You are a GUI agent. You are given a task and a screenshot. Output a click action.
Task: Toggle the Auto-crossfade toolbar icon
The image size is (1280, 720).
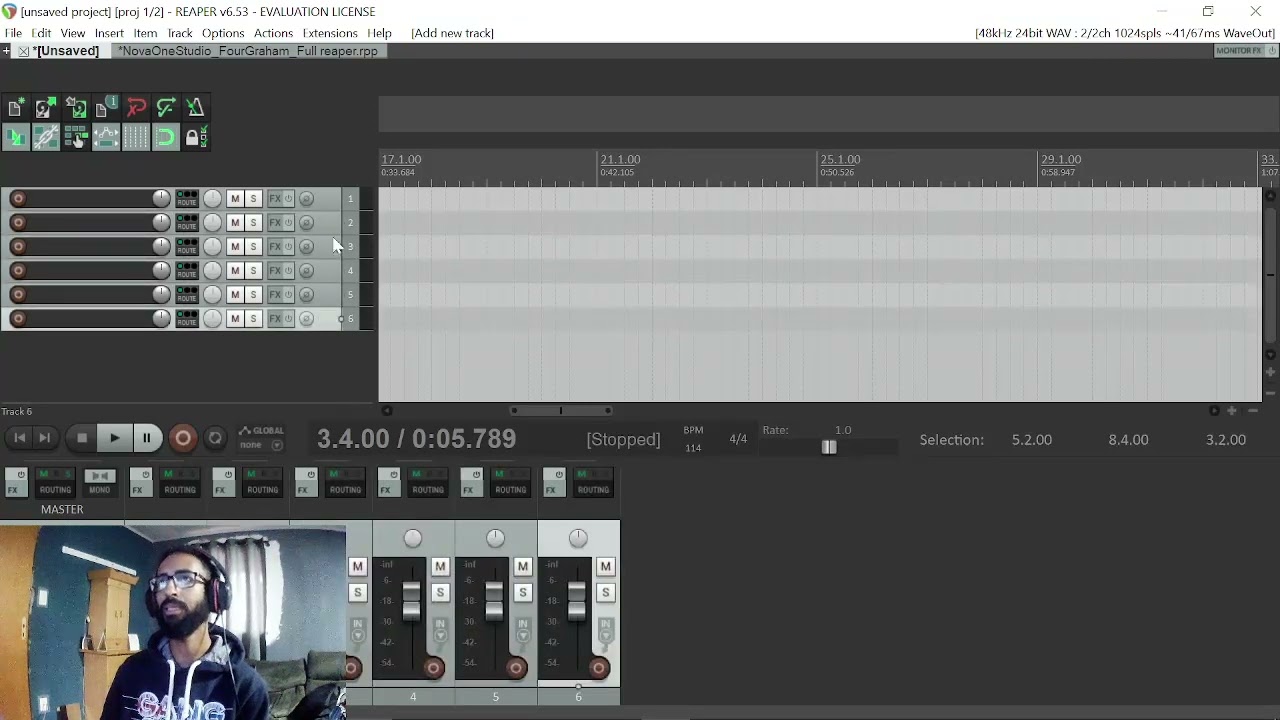[x=16, y=138]
